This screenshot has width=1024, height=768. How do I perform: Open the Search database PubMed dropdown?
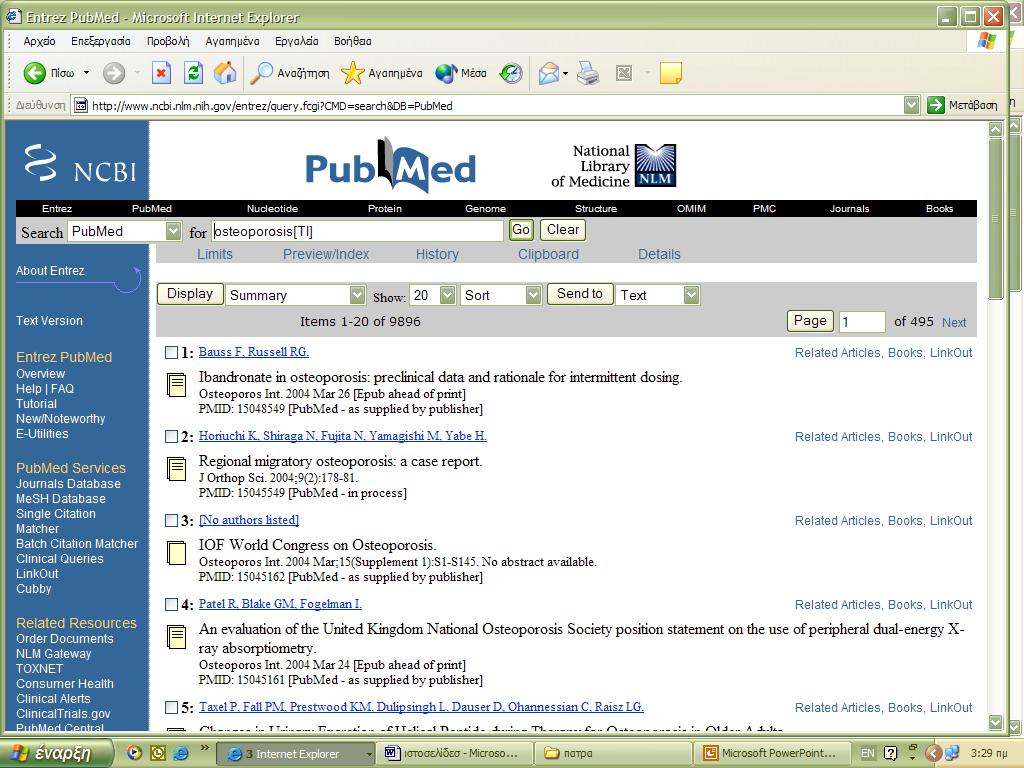[173, 231]
